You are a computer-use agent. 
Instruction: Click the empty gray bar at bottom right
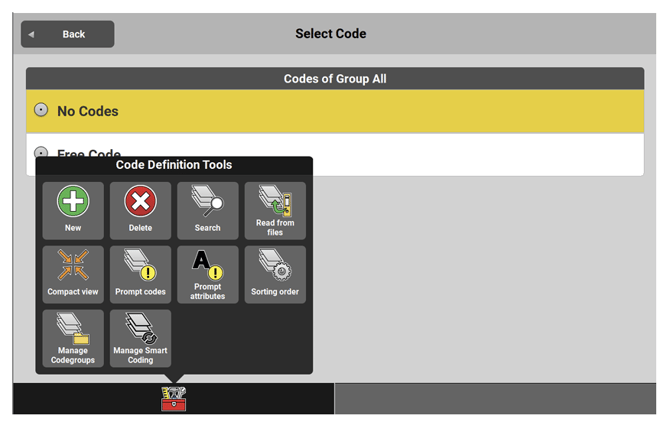495,398
